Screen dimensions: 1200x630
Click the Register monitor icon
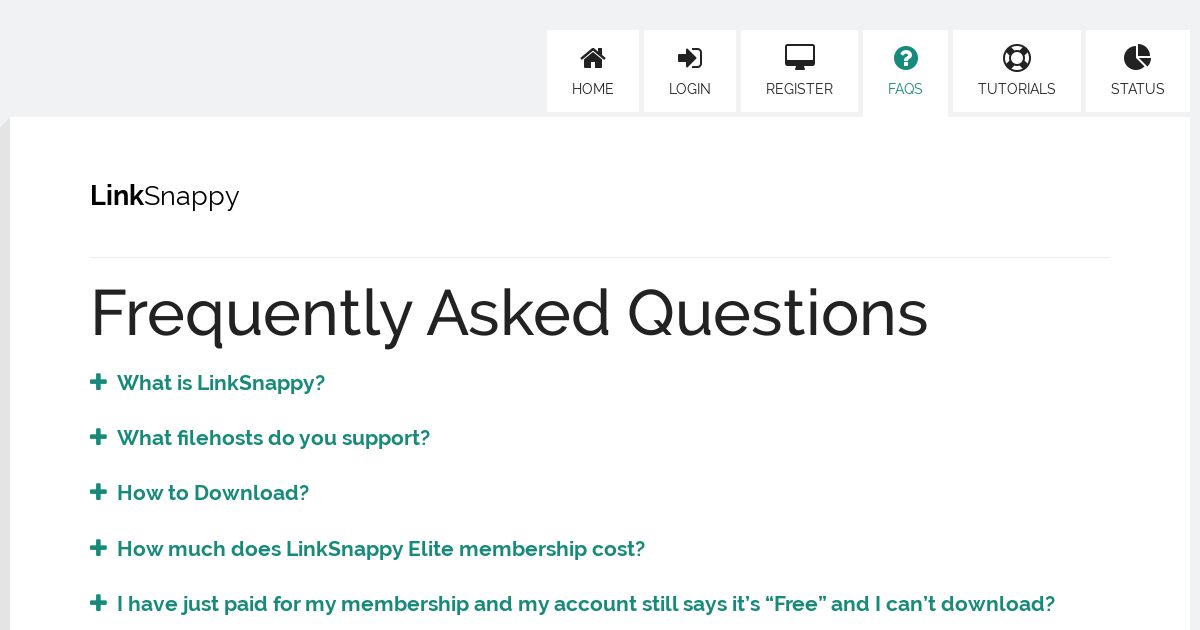click(x=800, y=57)
